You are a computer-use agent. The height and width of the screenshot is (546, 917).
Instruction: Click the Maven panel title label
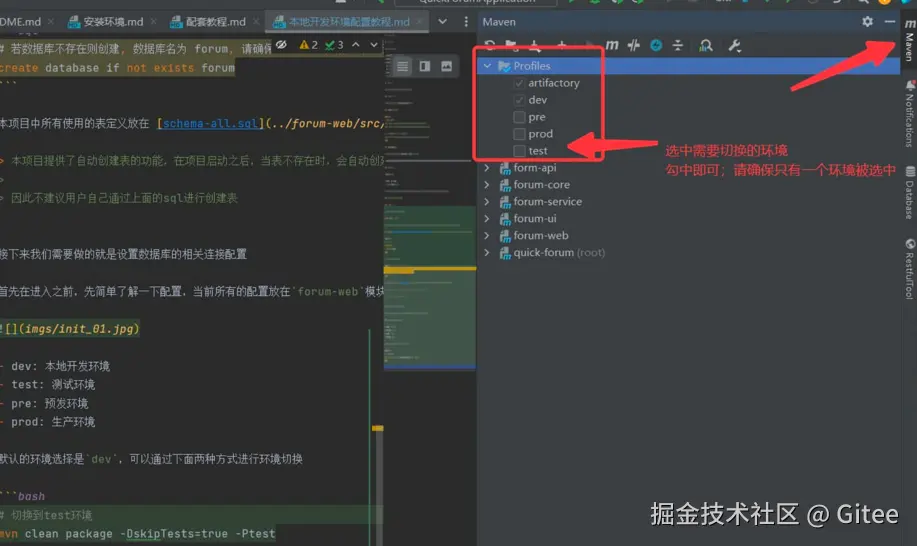[499, 22]
